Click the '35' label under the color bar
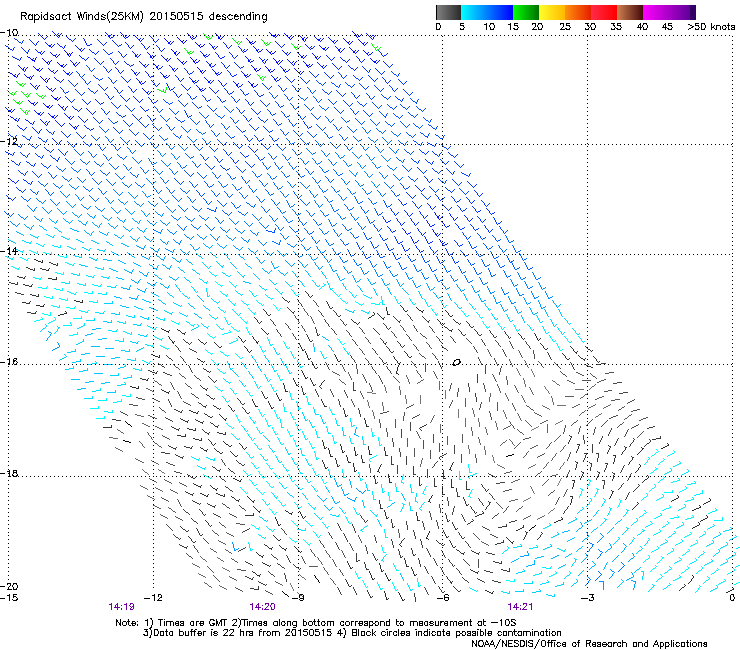Screen dimensions: 740x650 [x=616, y=27]
